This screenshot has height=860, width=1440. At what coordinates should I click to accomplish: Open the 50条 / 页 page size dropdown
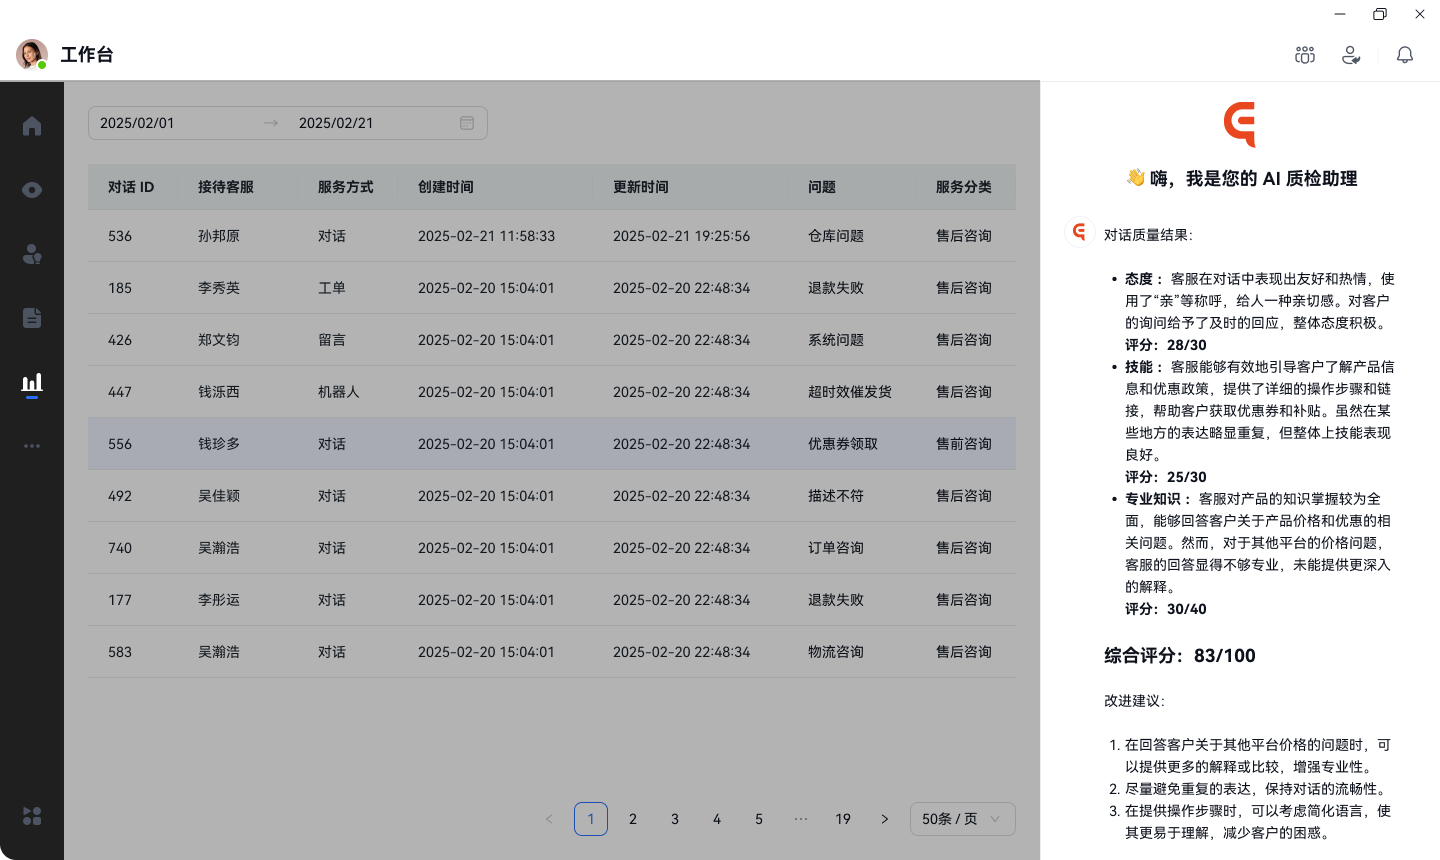962,819
